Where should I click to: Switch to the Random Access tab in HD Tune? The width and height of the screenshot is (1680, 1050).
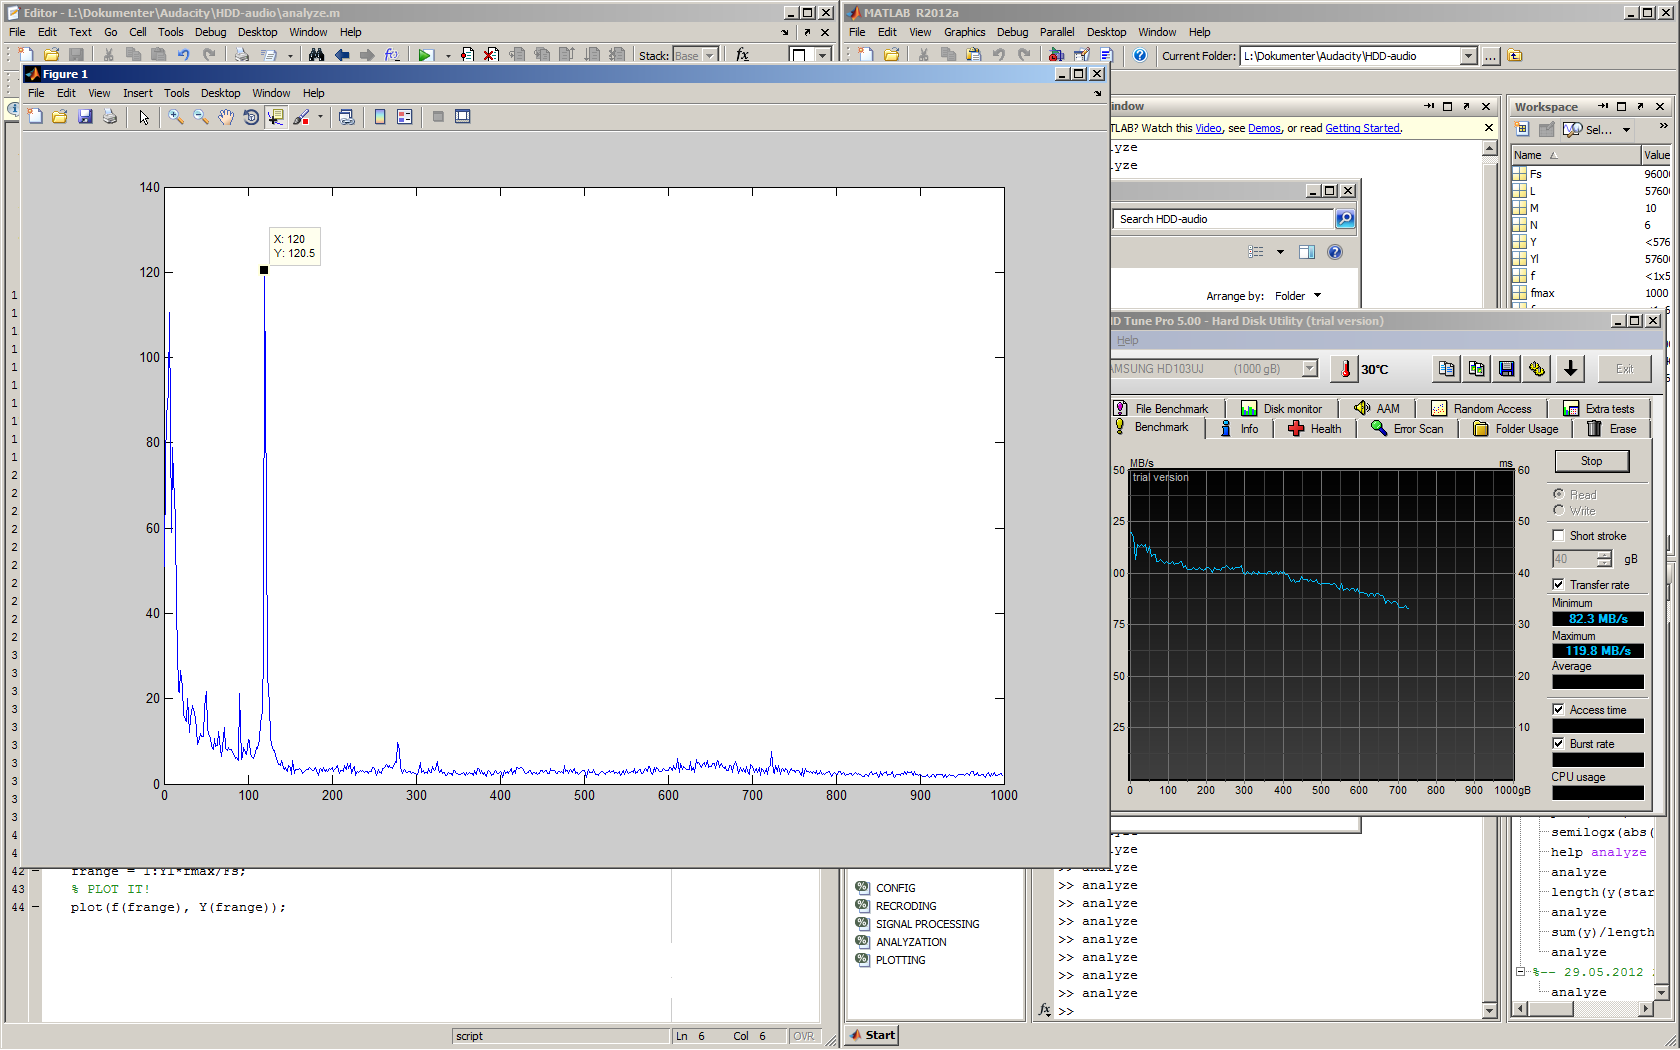1482,409
